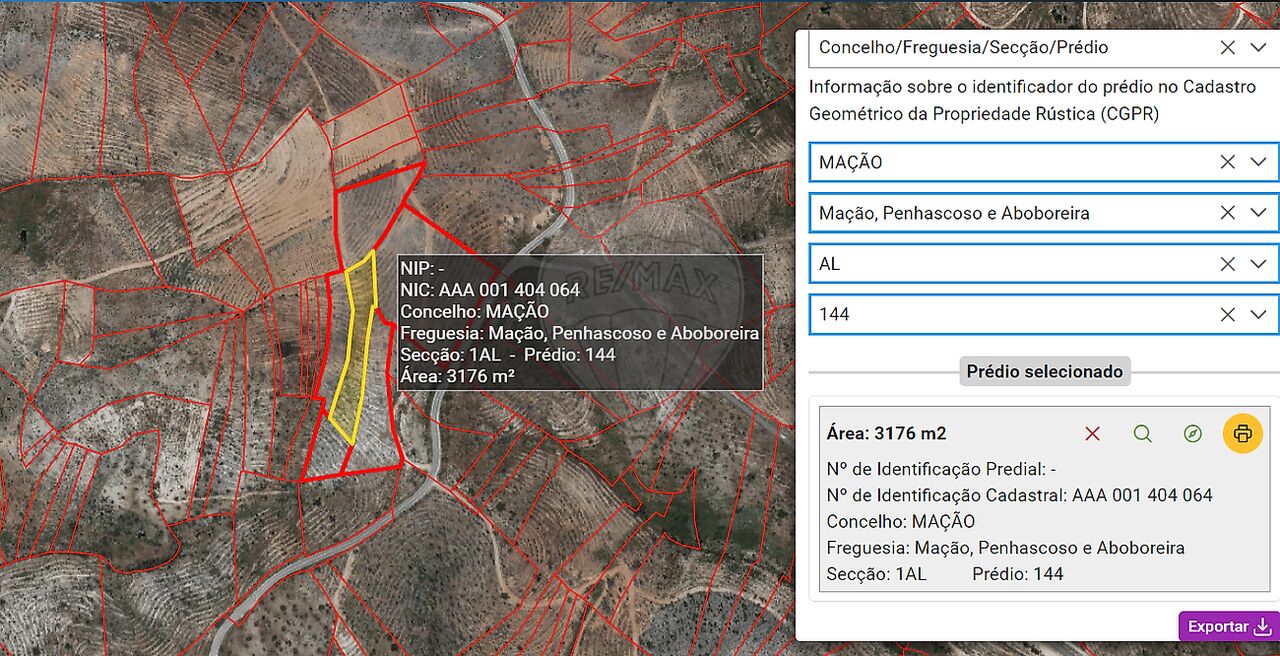Click the Prédio selecionado section header
The height and width of the screenshot is (656, 1280).
[x=1044, y=372]
